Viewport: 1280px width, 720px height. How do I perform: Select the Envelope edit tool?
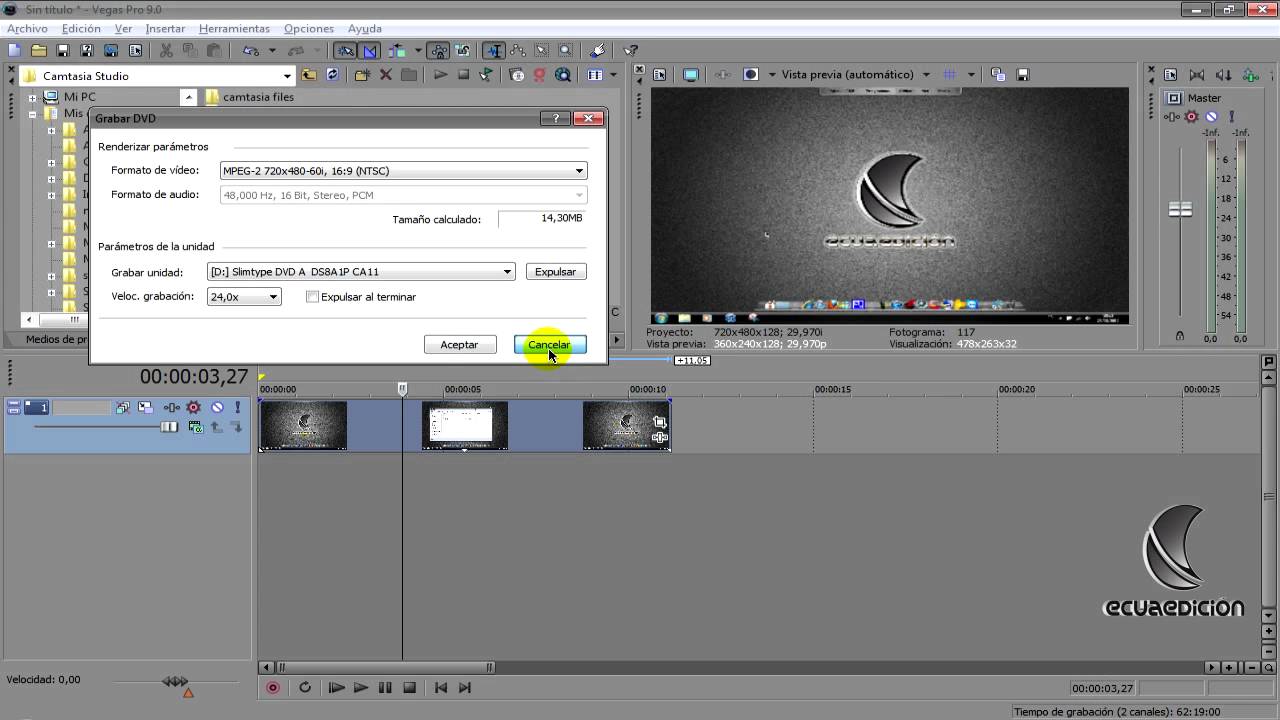tap(518, 50)
